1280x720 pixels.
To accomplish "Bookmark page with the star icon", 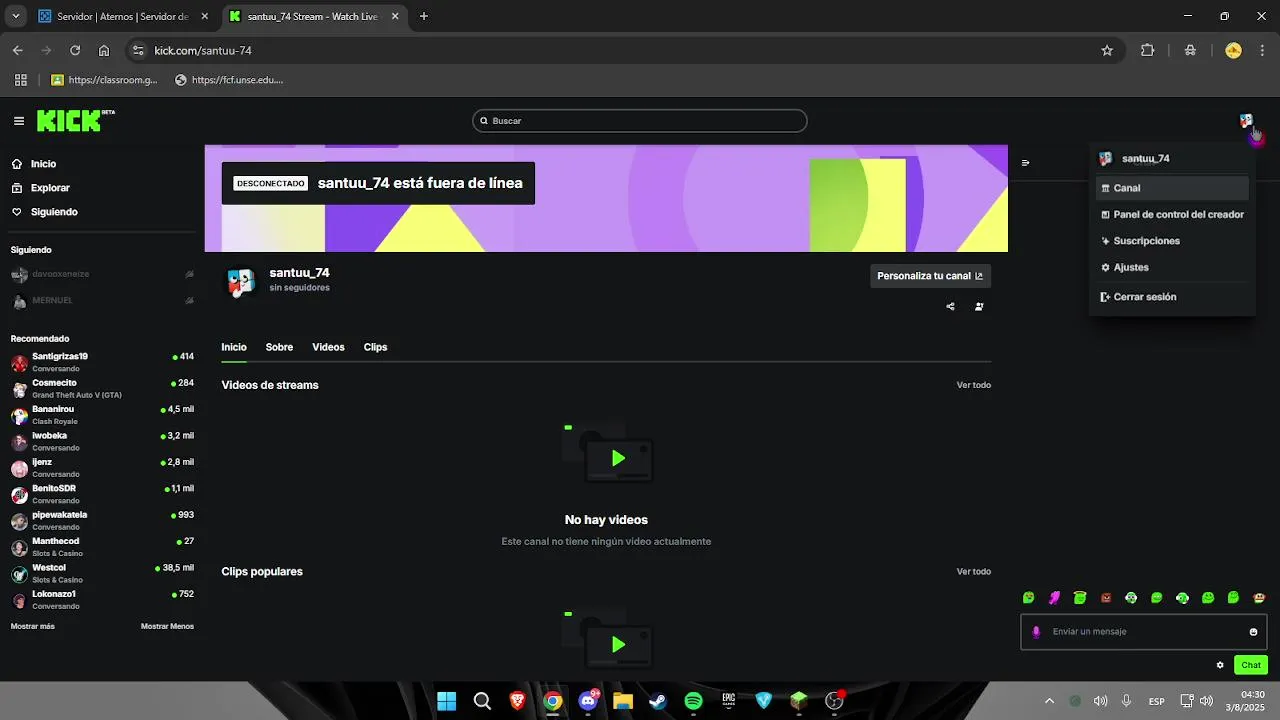I will (x=1107, y=50).
